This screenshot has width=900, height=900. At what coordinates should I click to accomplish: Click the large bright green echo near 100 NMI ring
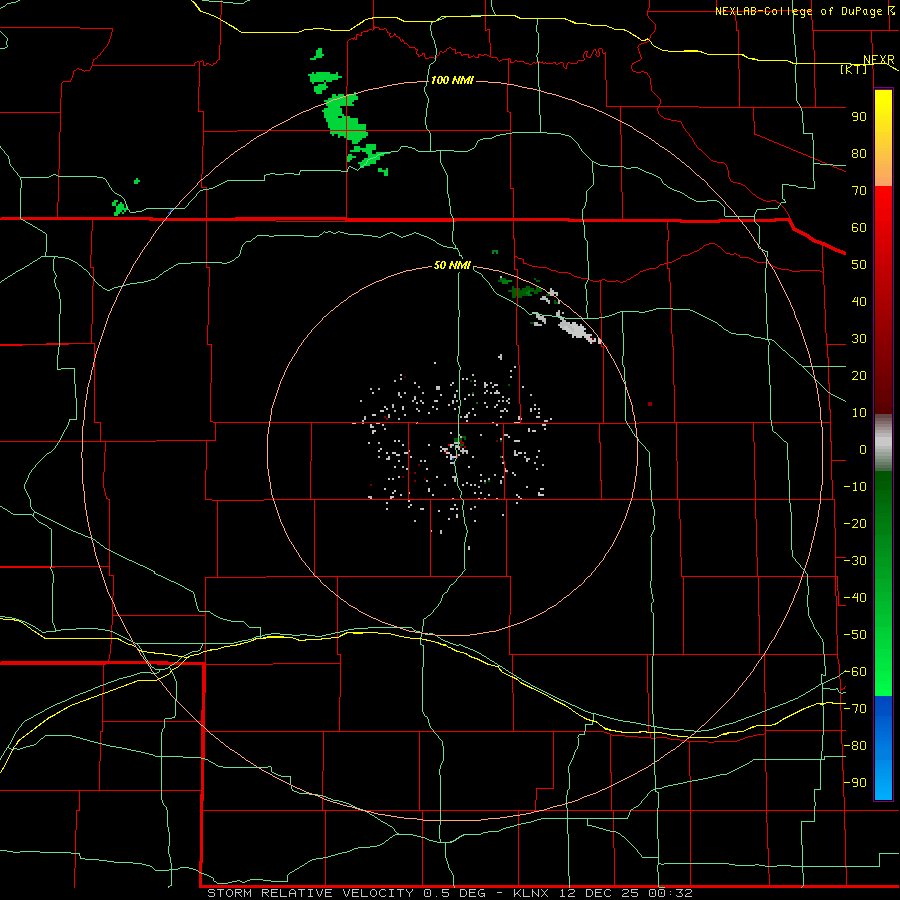343,119
